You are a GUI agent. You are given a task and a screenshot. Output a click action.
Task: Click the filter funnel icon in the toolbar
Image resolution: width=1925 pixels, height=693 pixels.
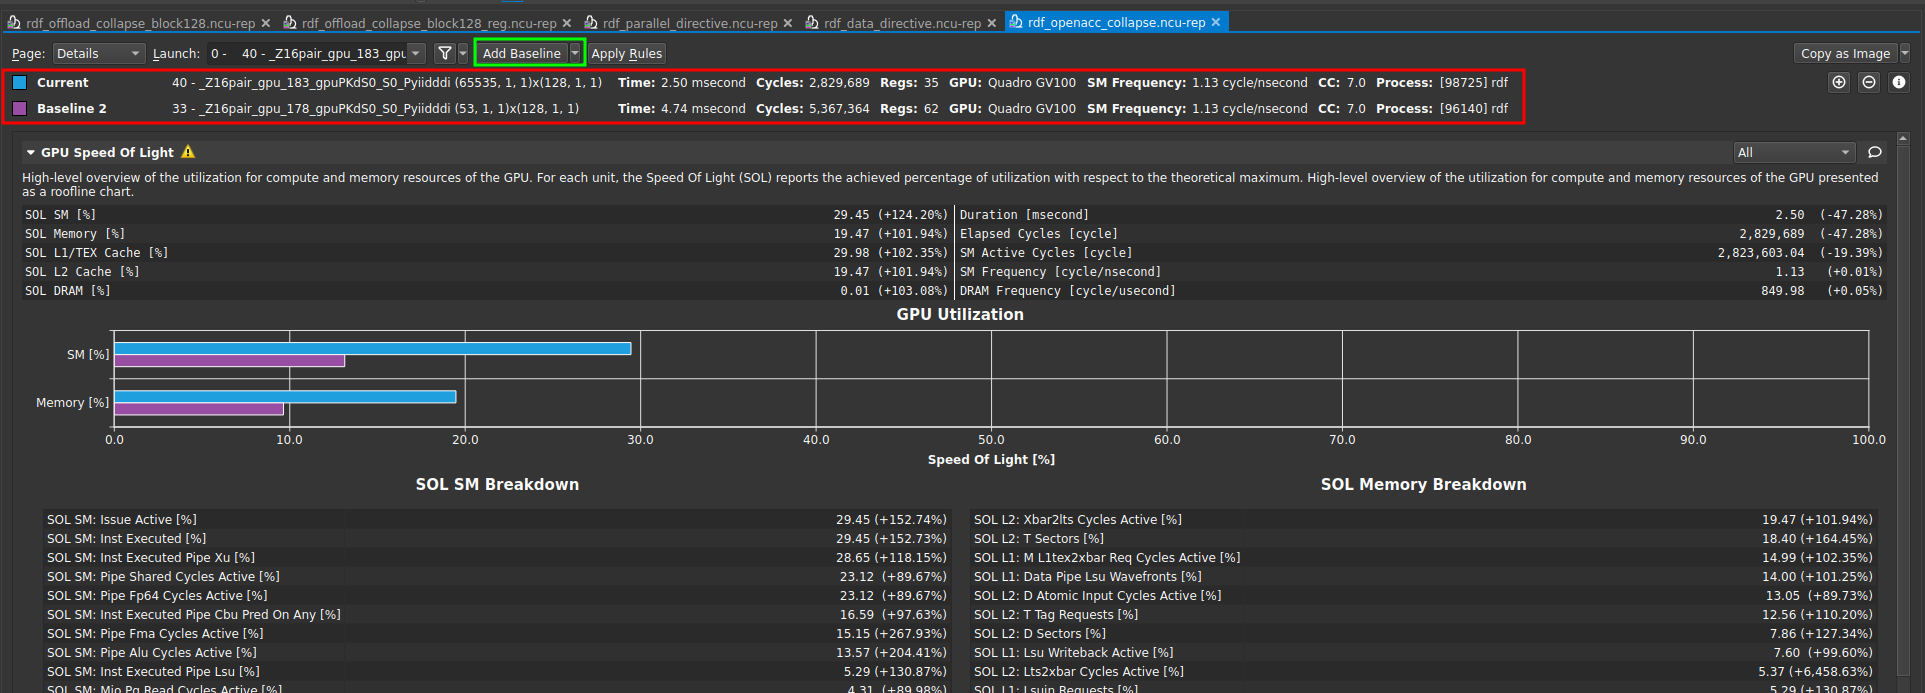coord(445,54)
